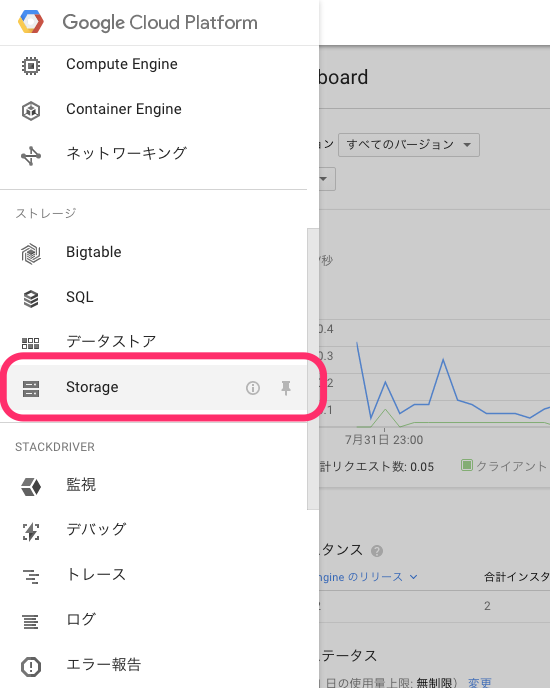Click the Bigtable spiral icon
This screenshot has width=550, height=688.
pos(31,254)
